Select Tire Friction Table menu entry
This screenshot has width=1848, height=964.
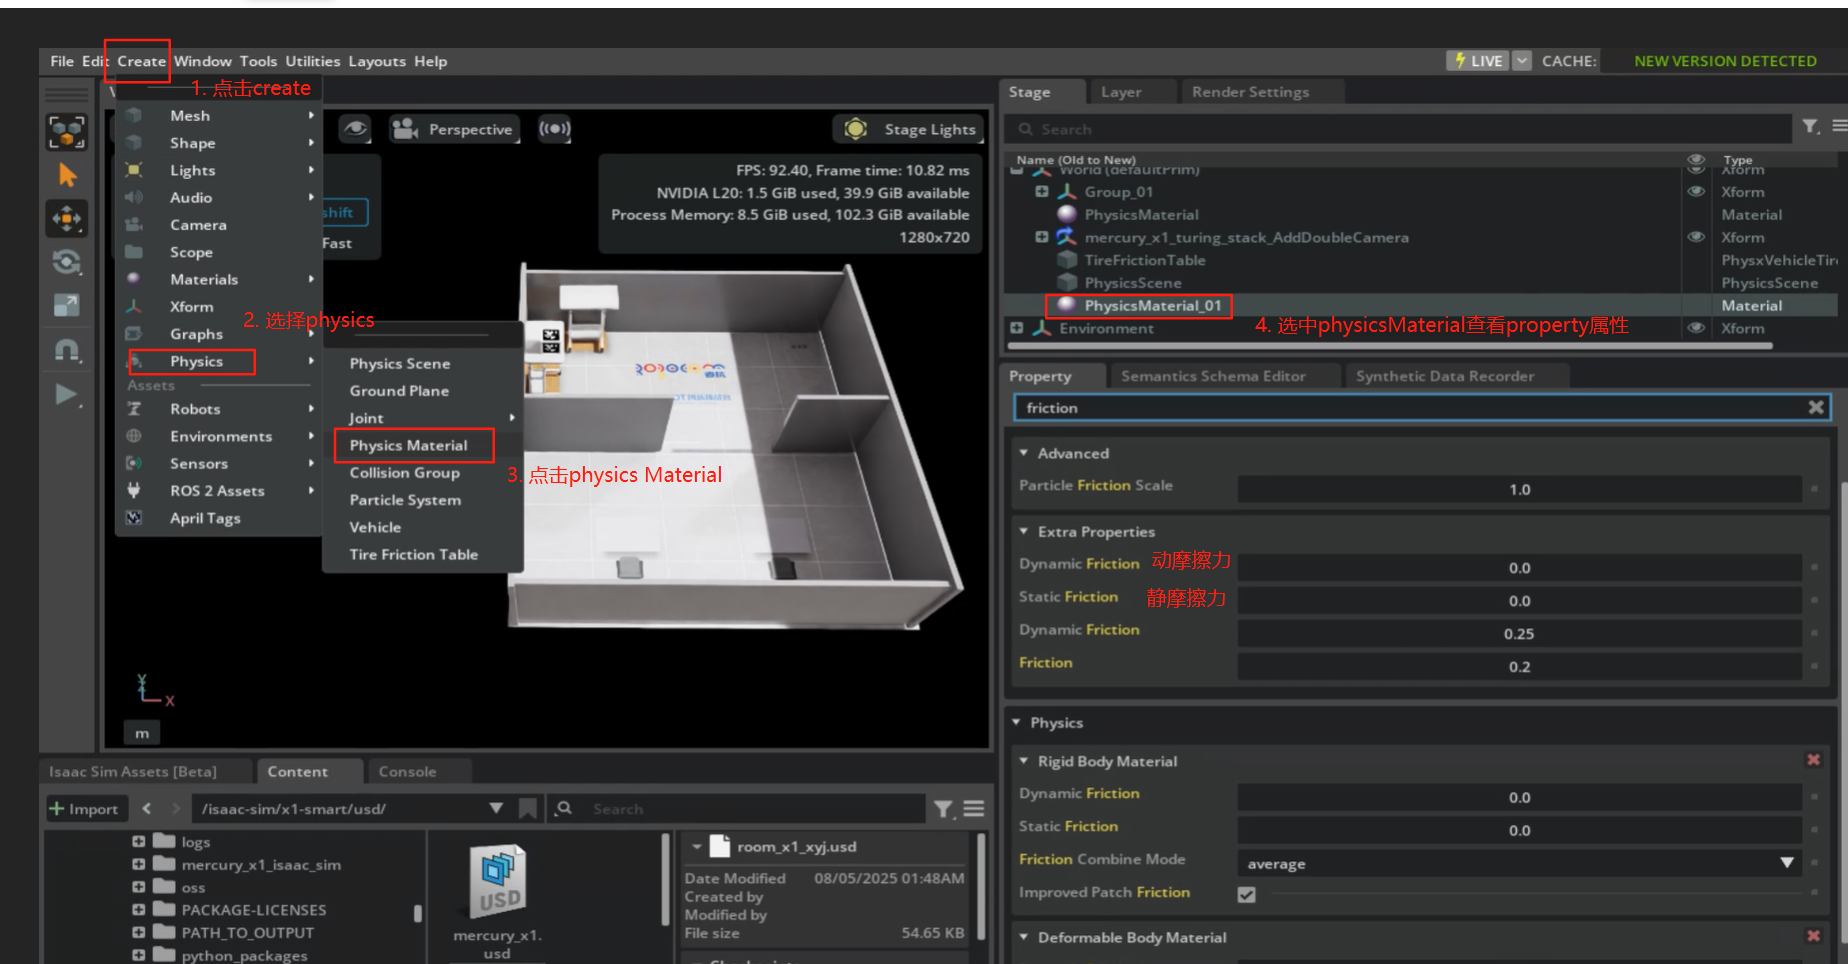coord(414,554)
